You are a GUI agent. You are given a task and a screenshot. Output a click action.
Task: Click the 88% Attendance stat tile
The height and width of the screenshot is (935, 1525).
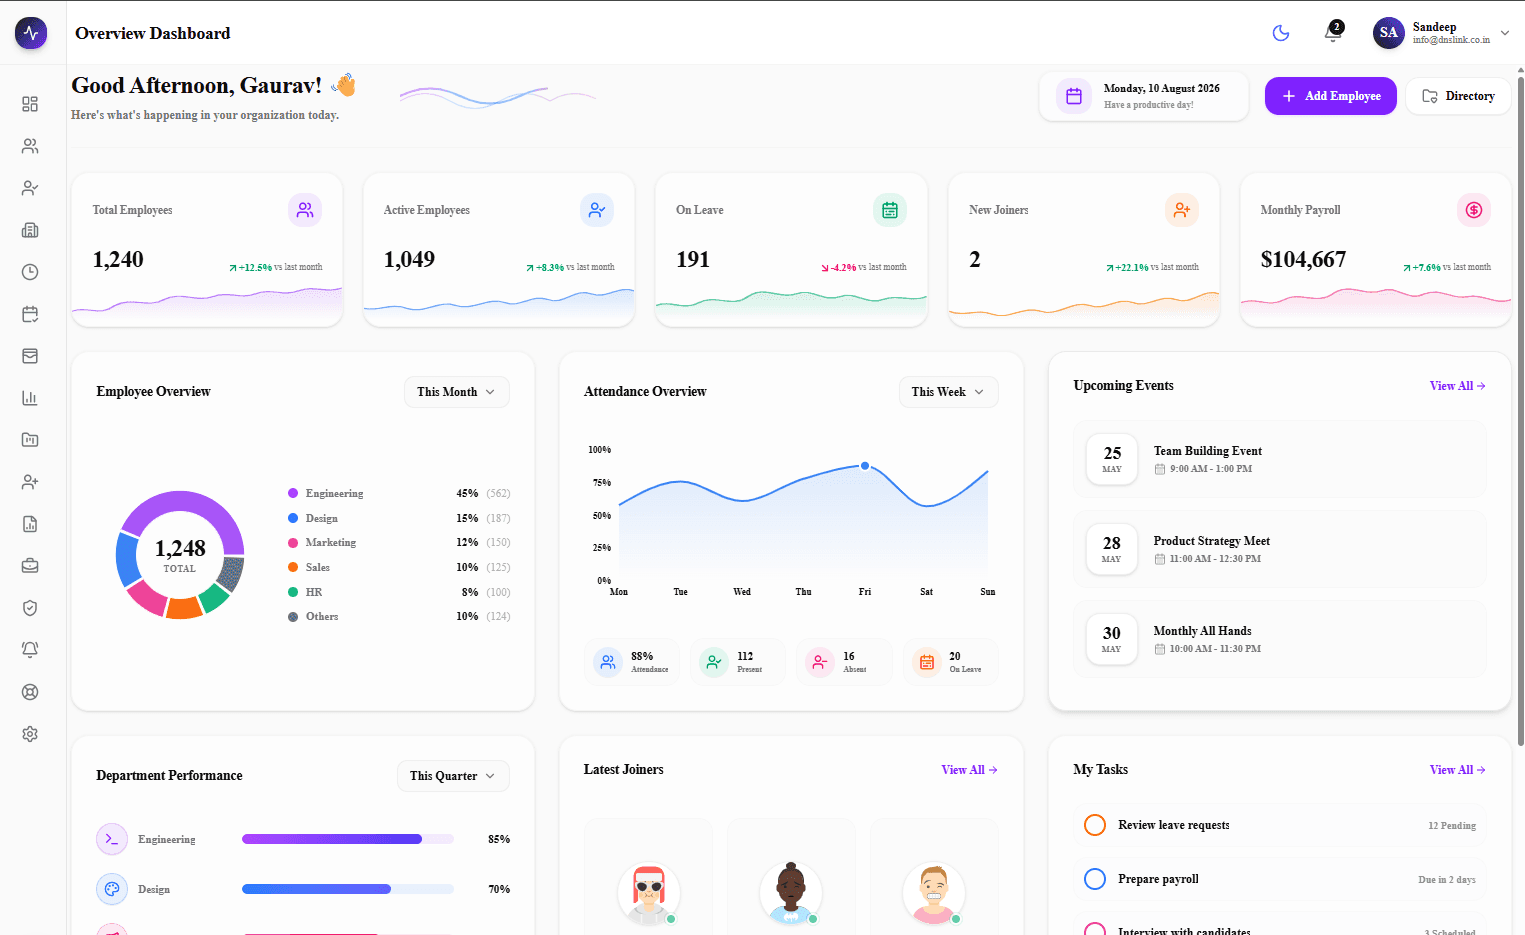pos(632,662)
